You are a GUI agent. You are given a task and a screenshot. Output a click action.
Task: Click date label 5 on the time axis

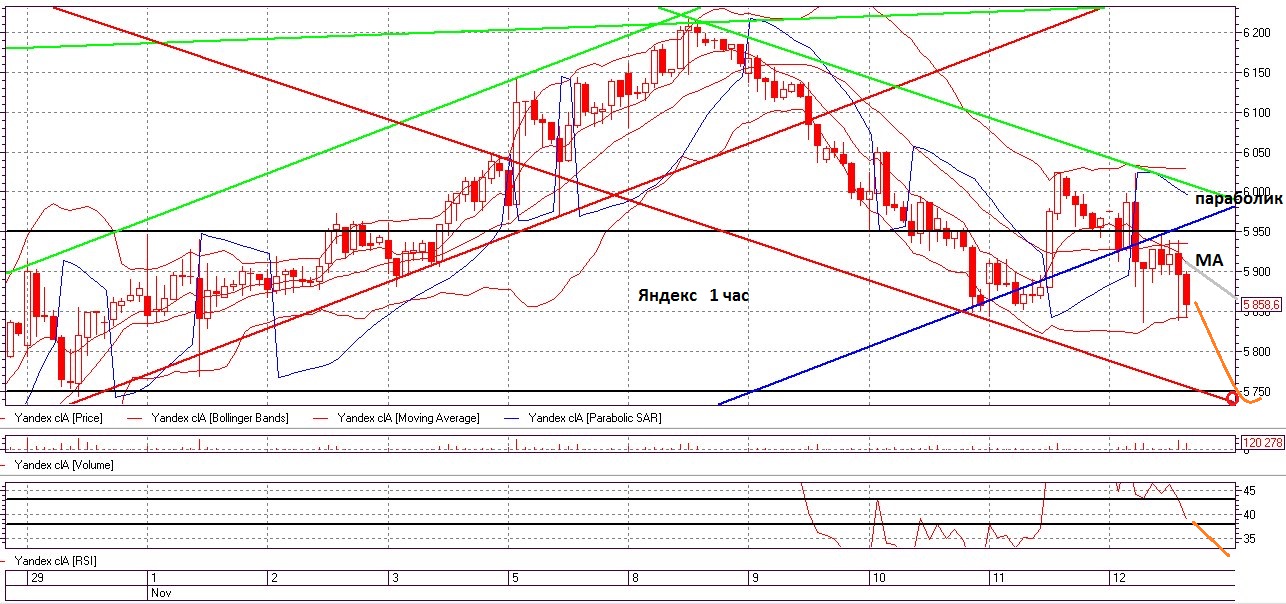click(515, 578)
